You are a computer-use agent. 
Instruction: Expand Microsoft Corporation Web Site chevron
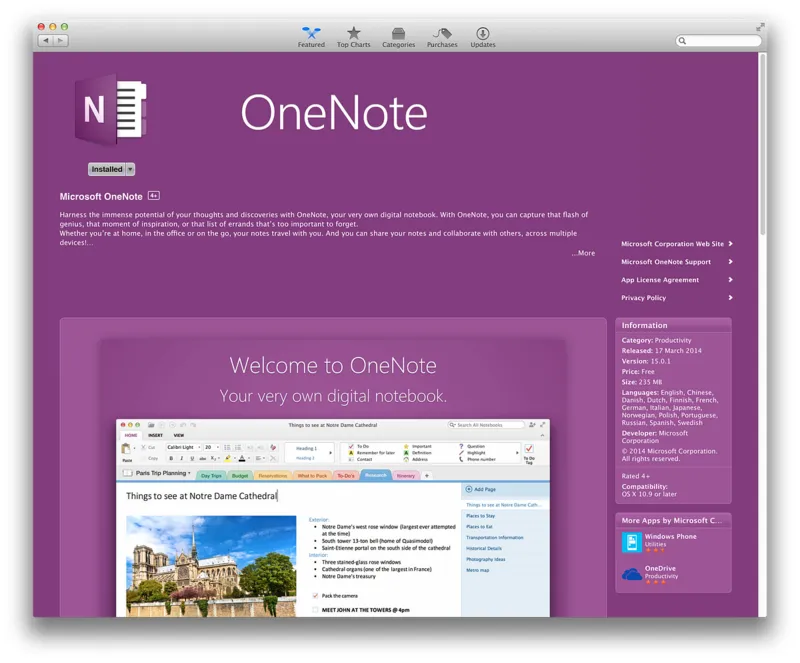[729, 243]
